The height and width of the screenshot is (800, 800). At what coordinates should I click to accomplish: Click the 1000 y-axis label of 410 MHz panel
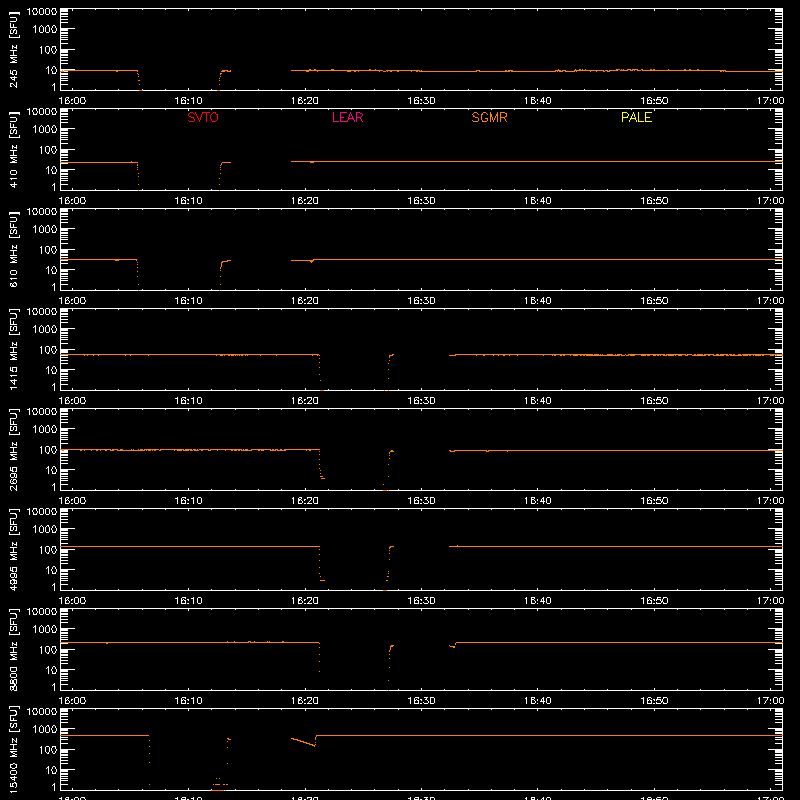pyautogui.click(x=45, y=130)
